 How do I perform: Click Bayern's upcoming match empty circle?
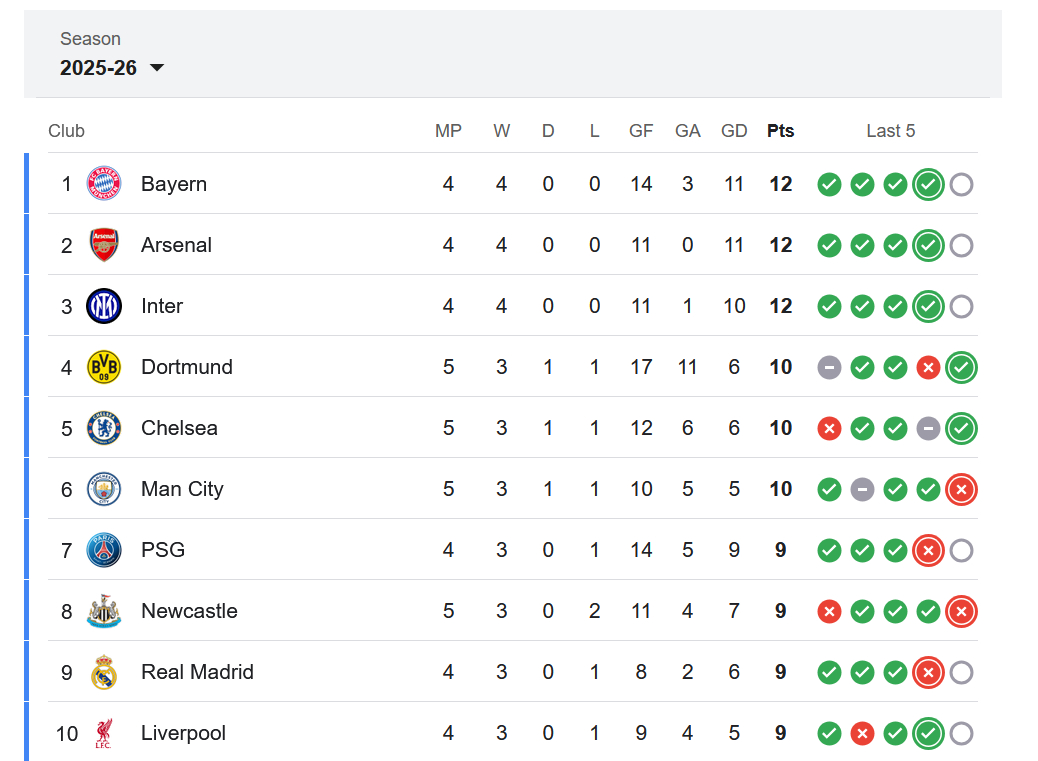tap(961, 184)
